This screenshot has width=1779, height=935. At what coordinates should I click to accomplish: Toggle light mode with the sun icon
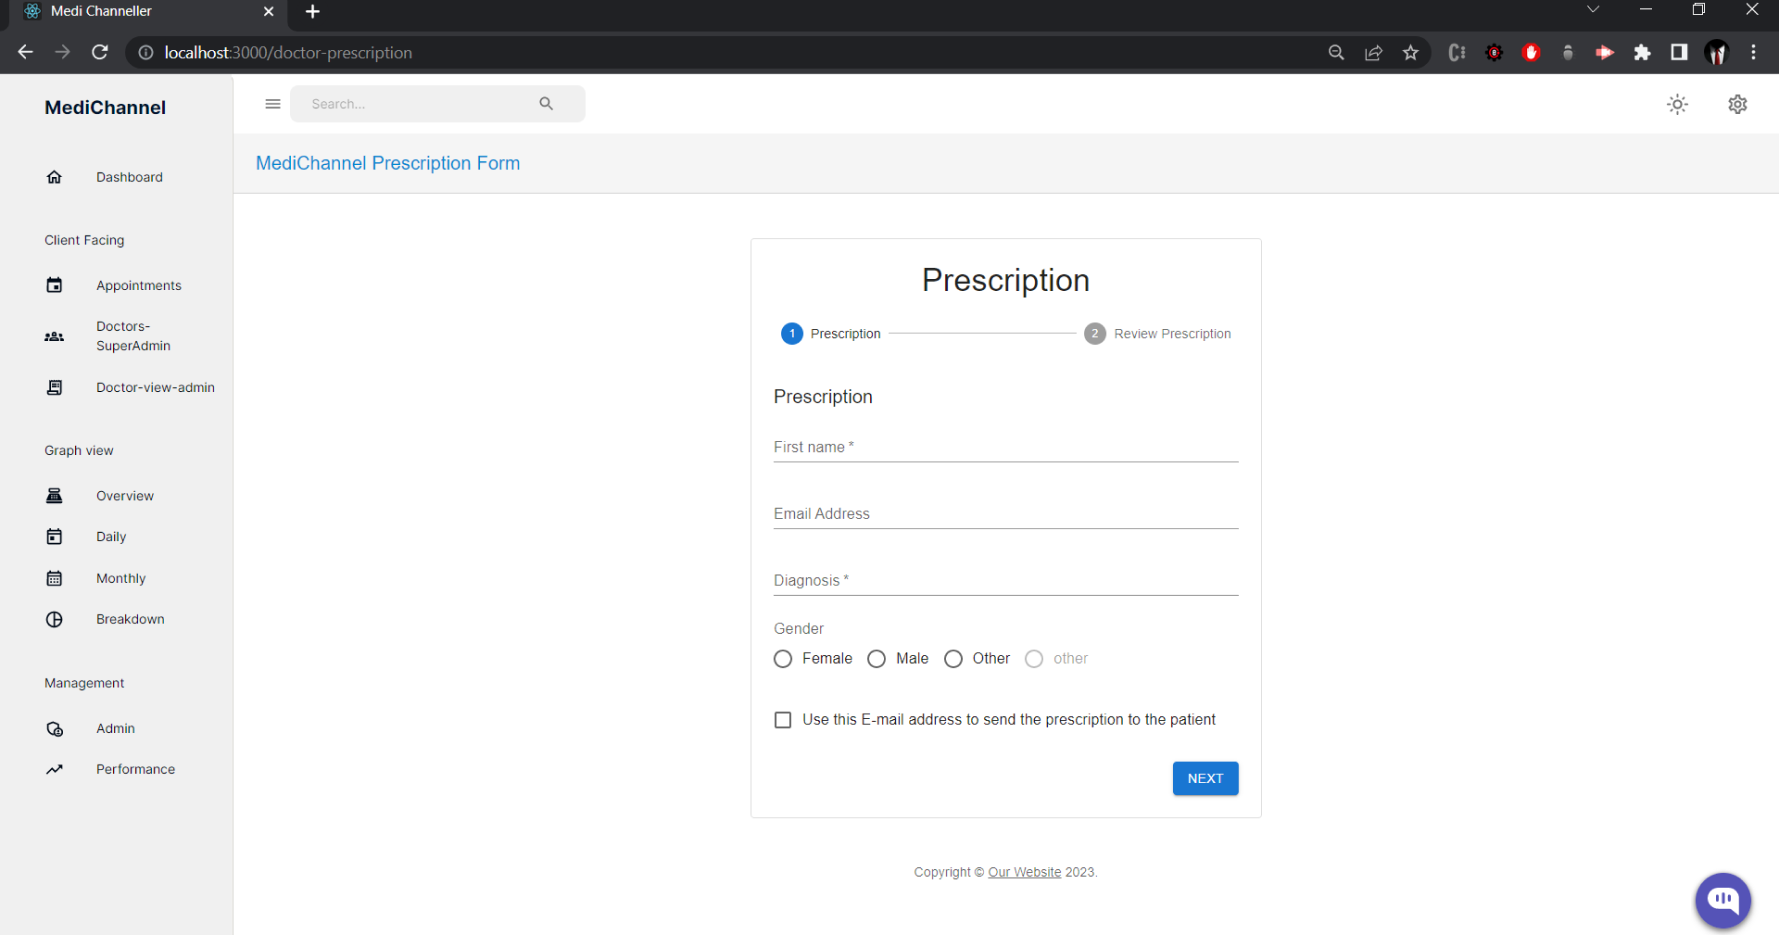[1677, 104]
